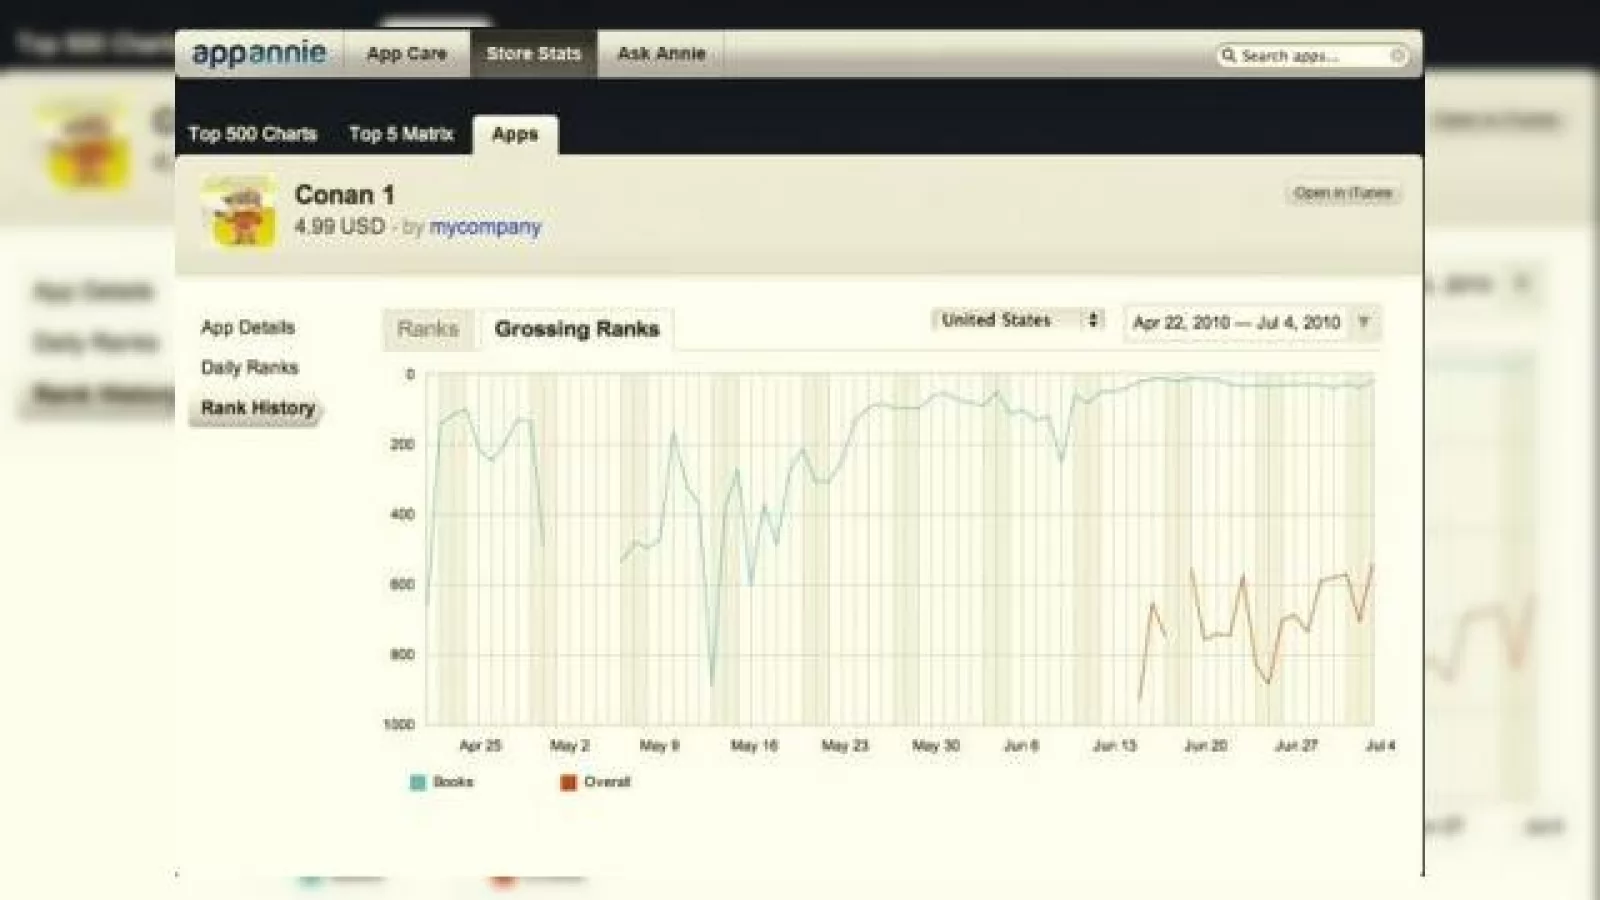Click the Apr 25 axis label

point(480,746)
